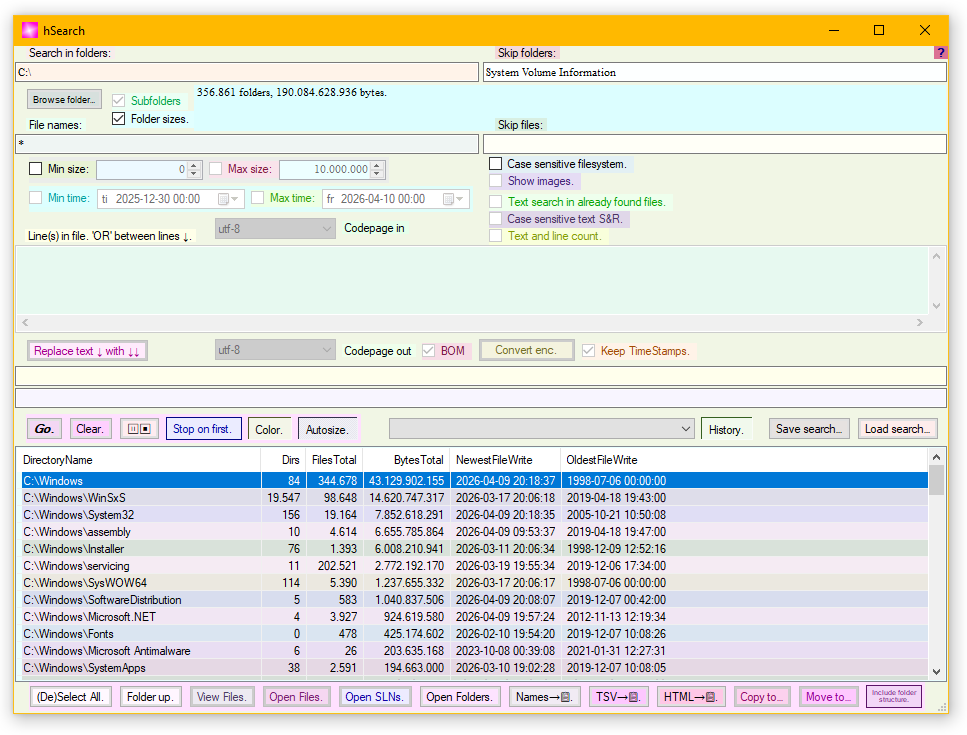The width and height of the screenshot is (967, 735).
Task: Click the Save search button
Action: (x=809, y=429)
